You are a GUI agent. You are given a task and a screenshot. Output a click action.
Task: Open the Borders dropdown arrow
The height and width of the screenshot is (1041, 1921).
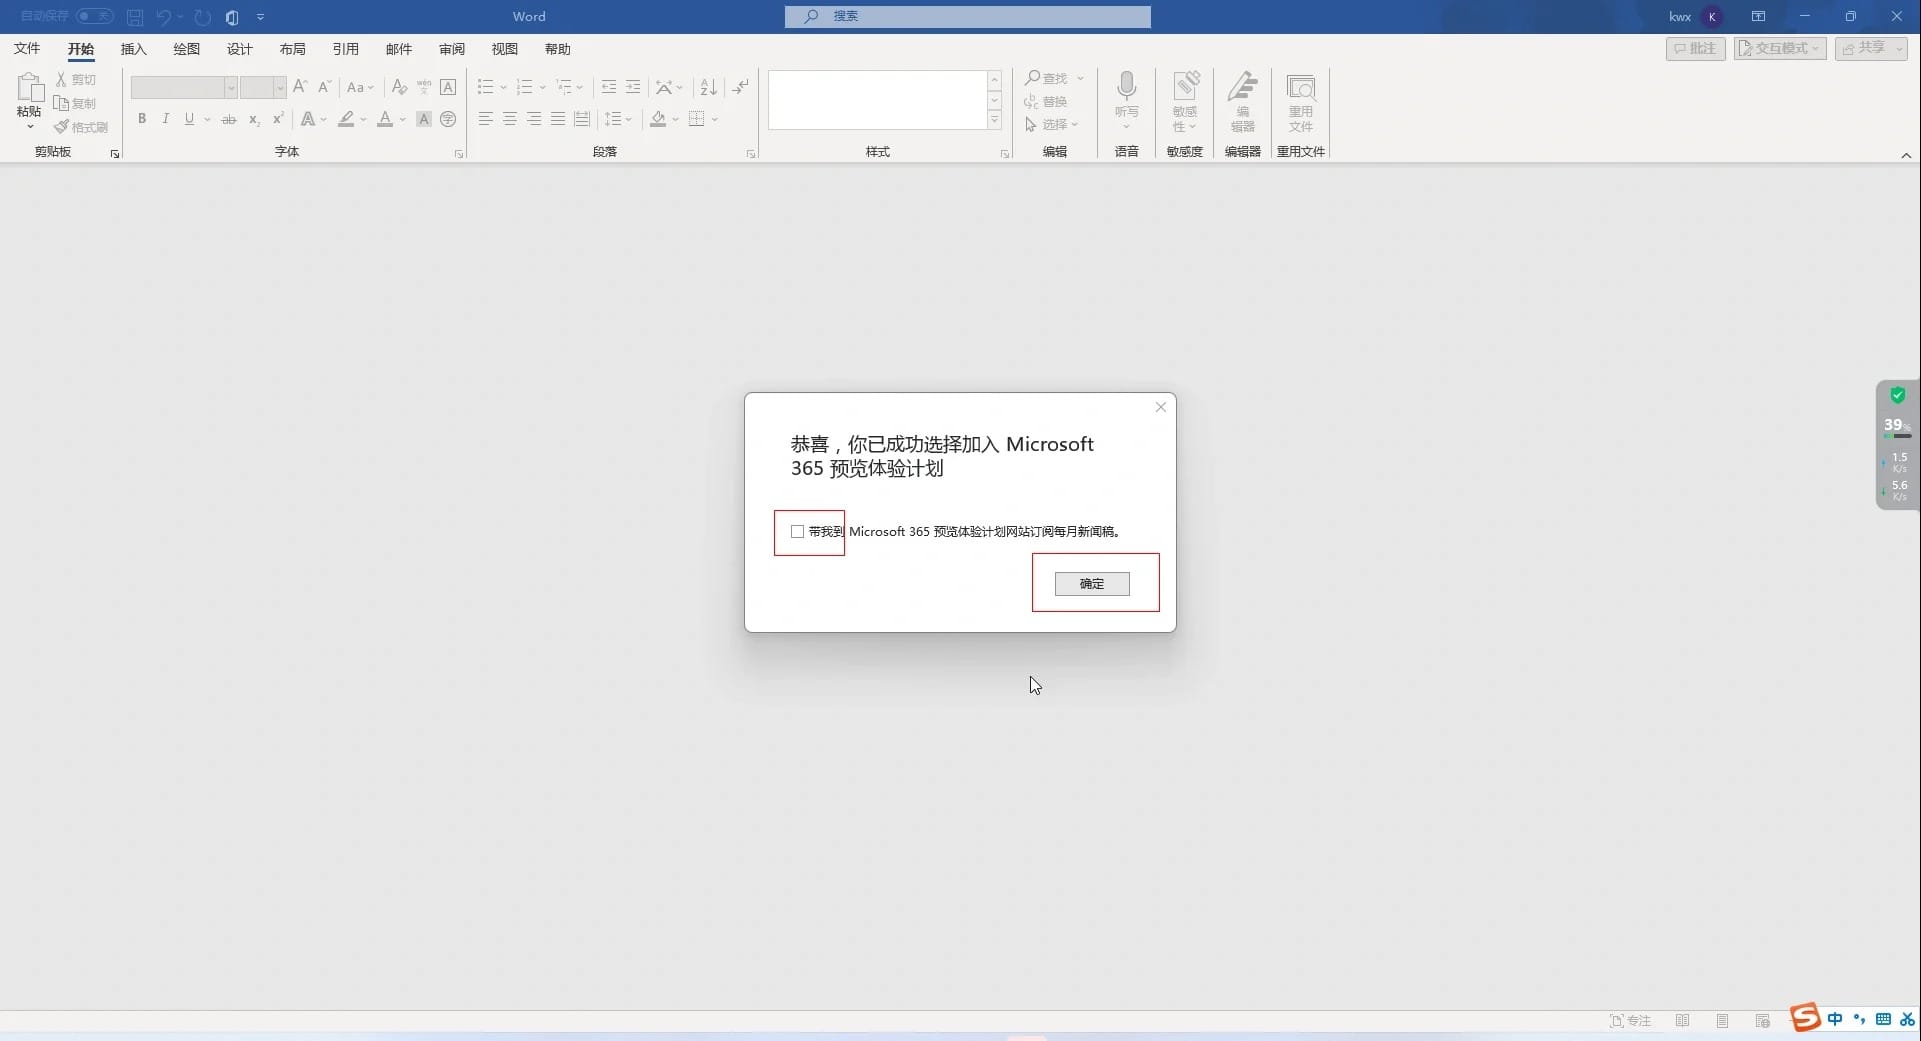click(715, 119)
